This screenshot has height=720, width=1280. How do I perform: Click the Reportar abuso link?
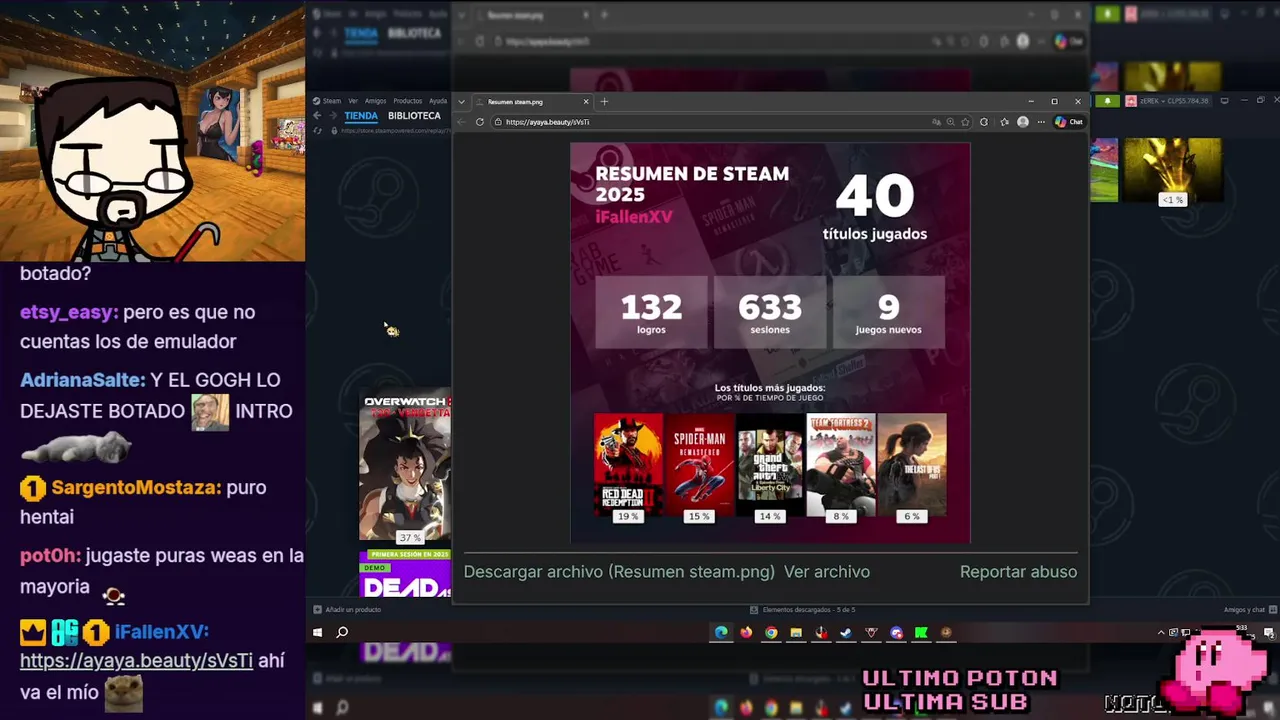(1018, 572)
